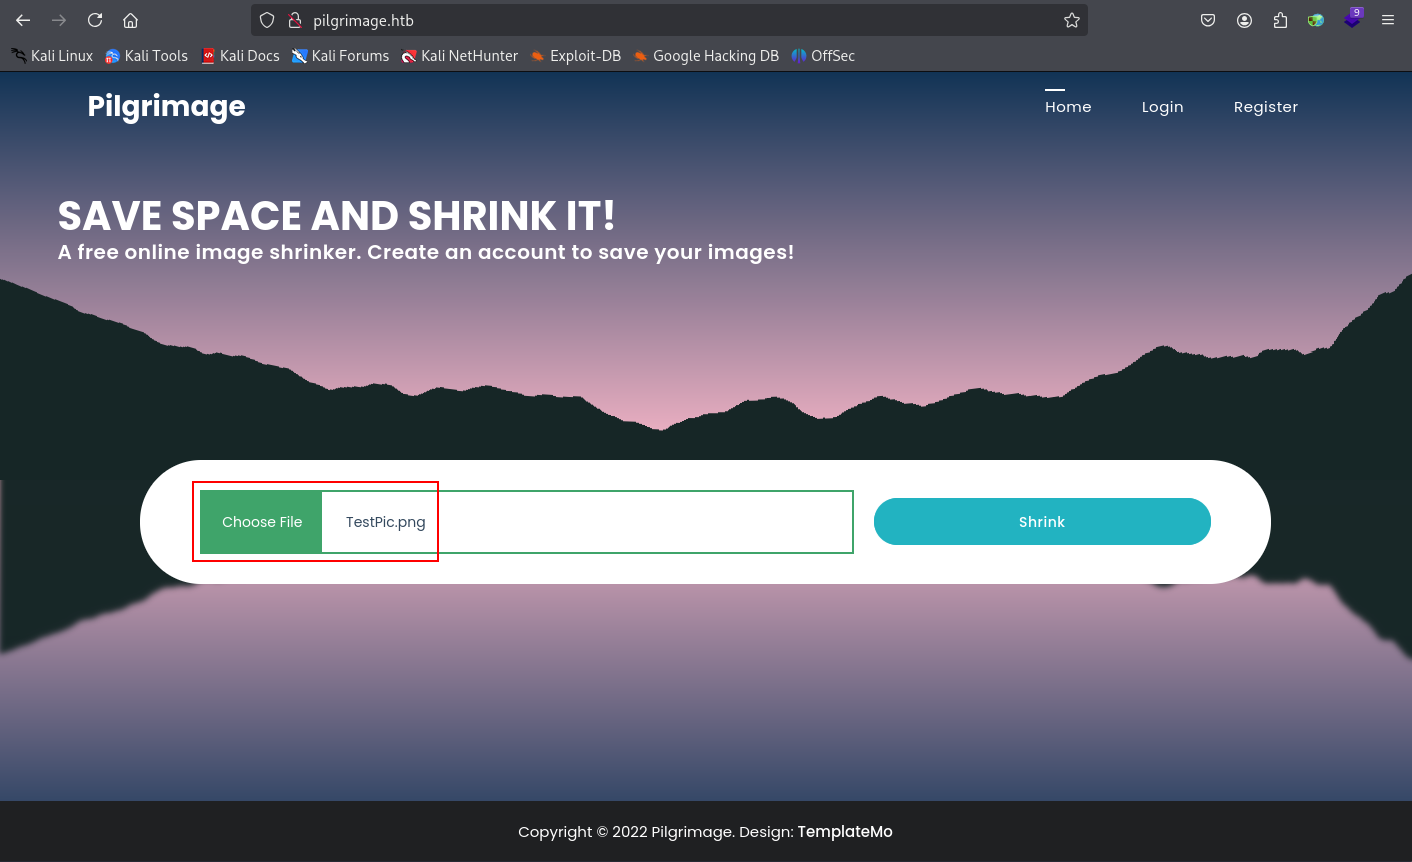
Task: Click the selected TestPic.png file name
Action: click(386, 522)
